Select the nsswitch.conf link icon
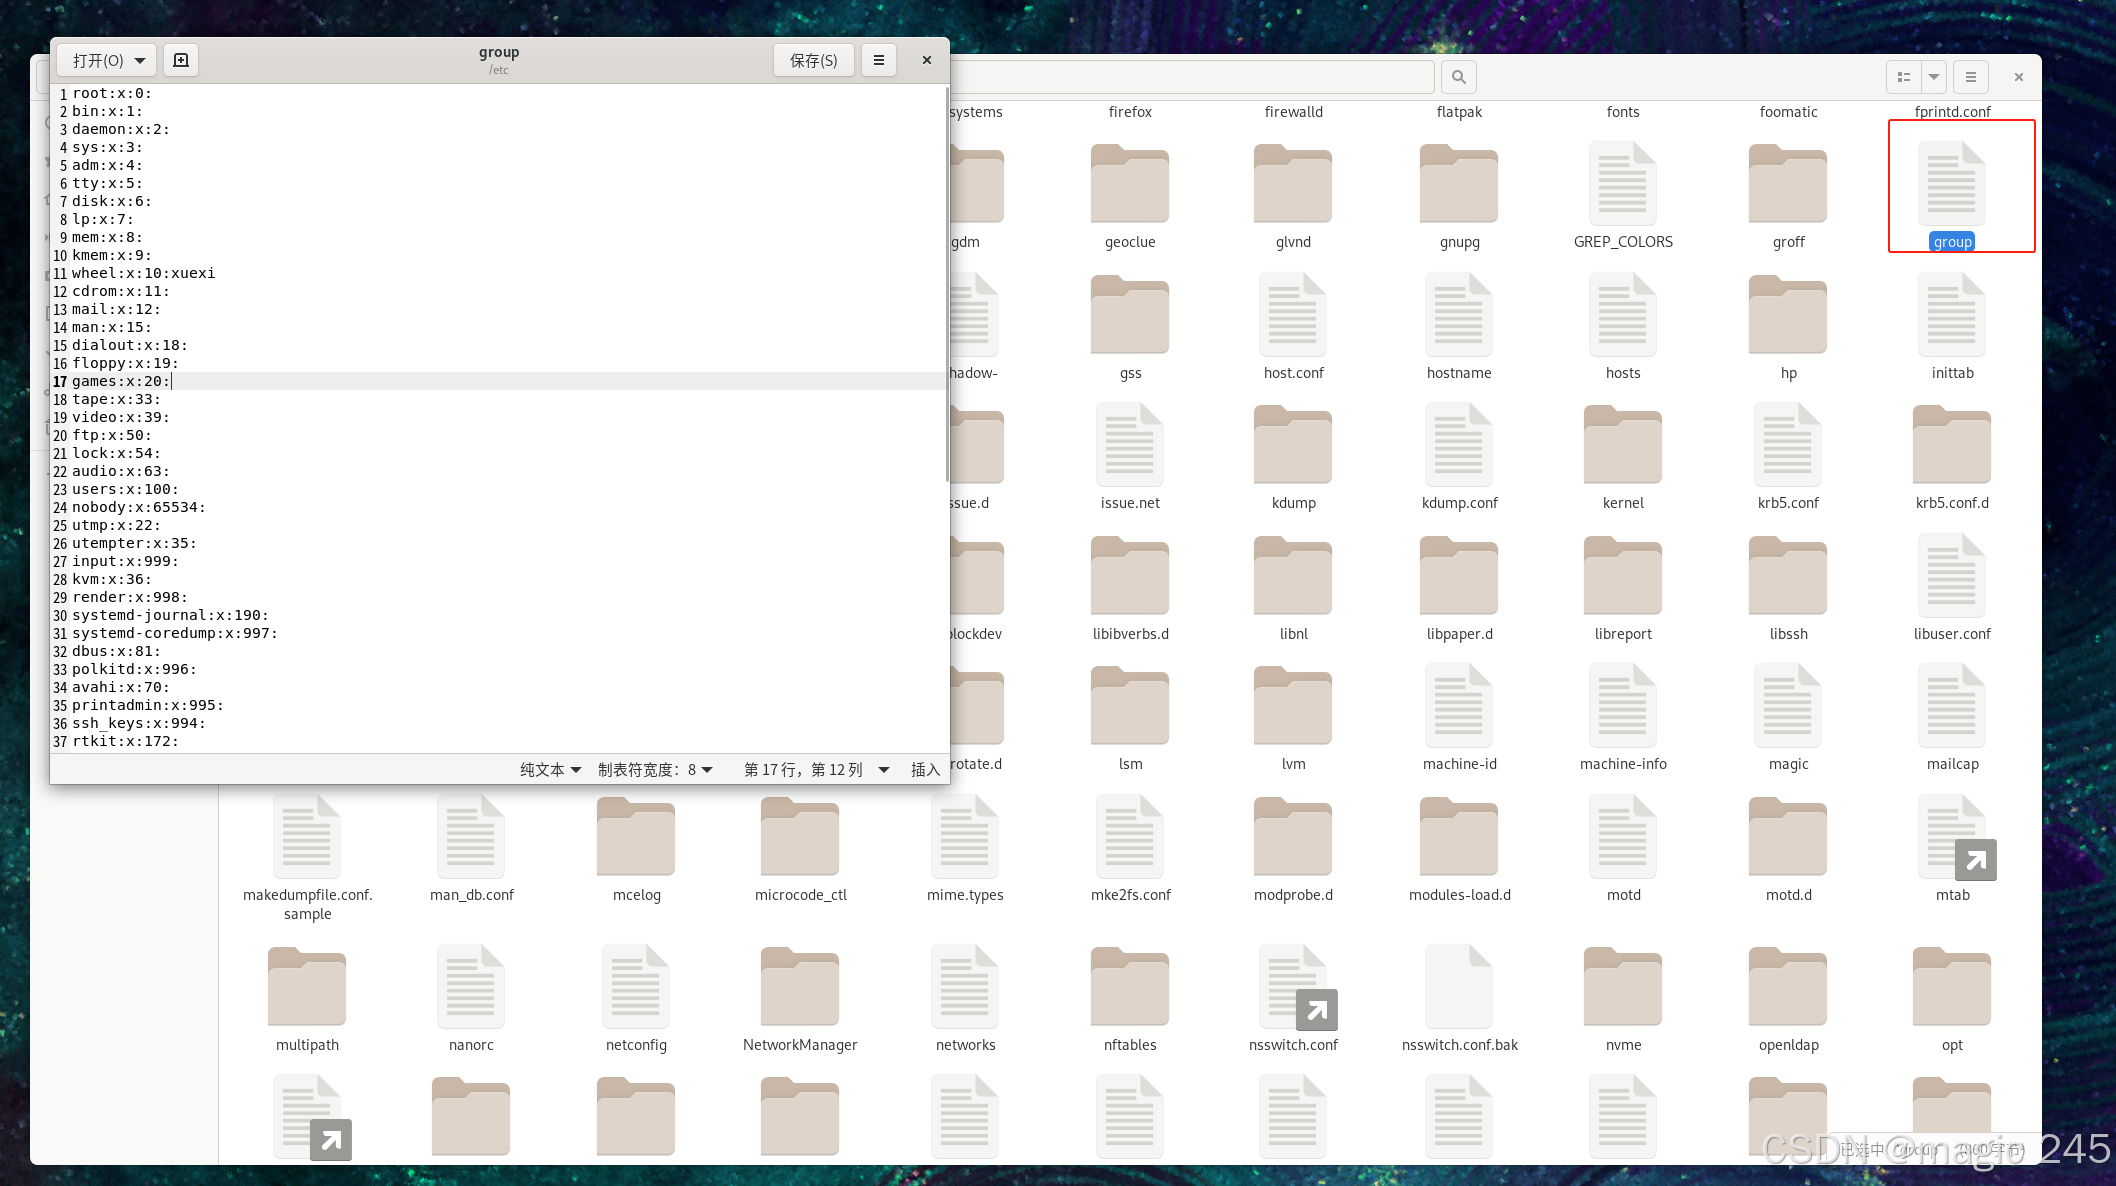This screenshot has width=2116, height=1186. click(x=1293, y=987)
